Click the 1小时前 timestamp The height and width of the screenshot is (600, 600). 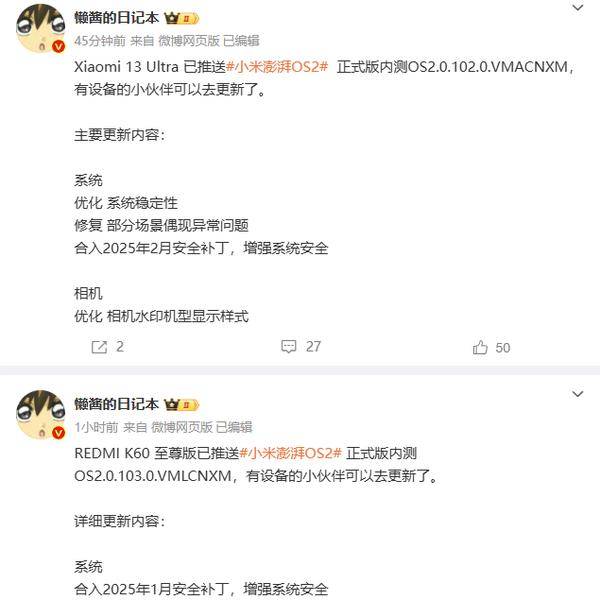pos(96,427)
